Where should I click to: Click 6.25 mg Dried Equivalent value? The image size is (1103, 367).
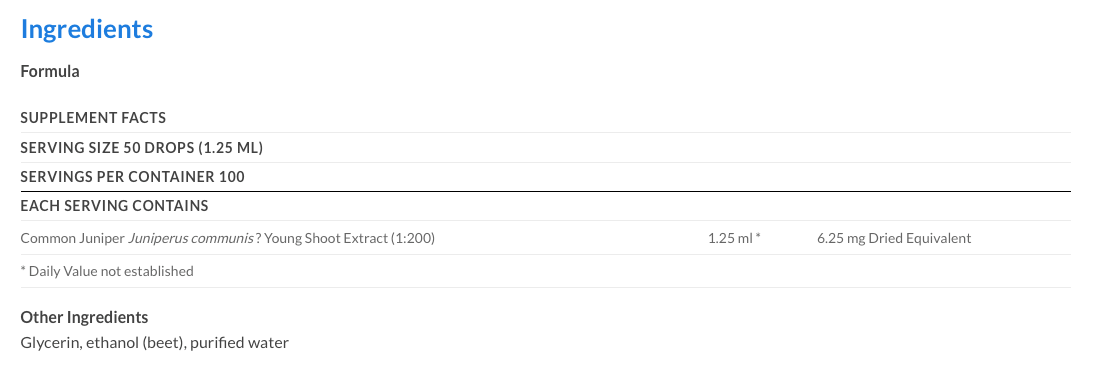(894, 238)
